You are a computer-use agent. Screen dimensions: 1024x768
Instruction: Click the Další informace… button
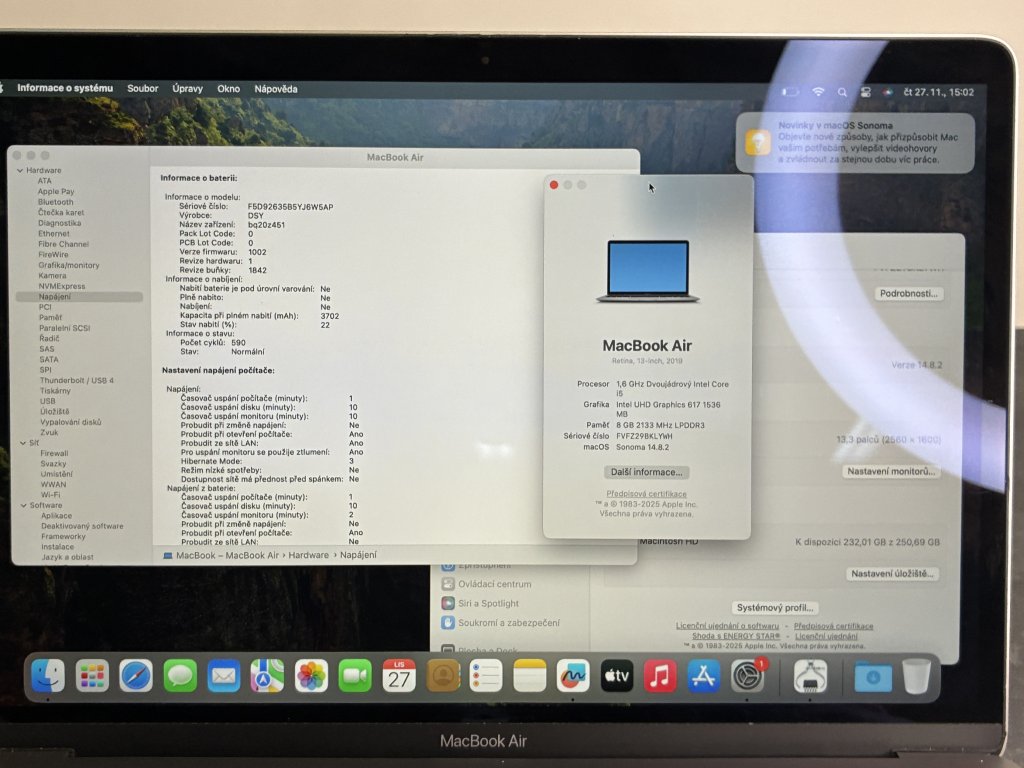tap(646, 472)
